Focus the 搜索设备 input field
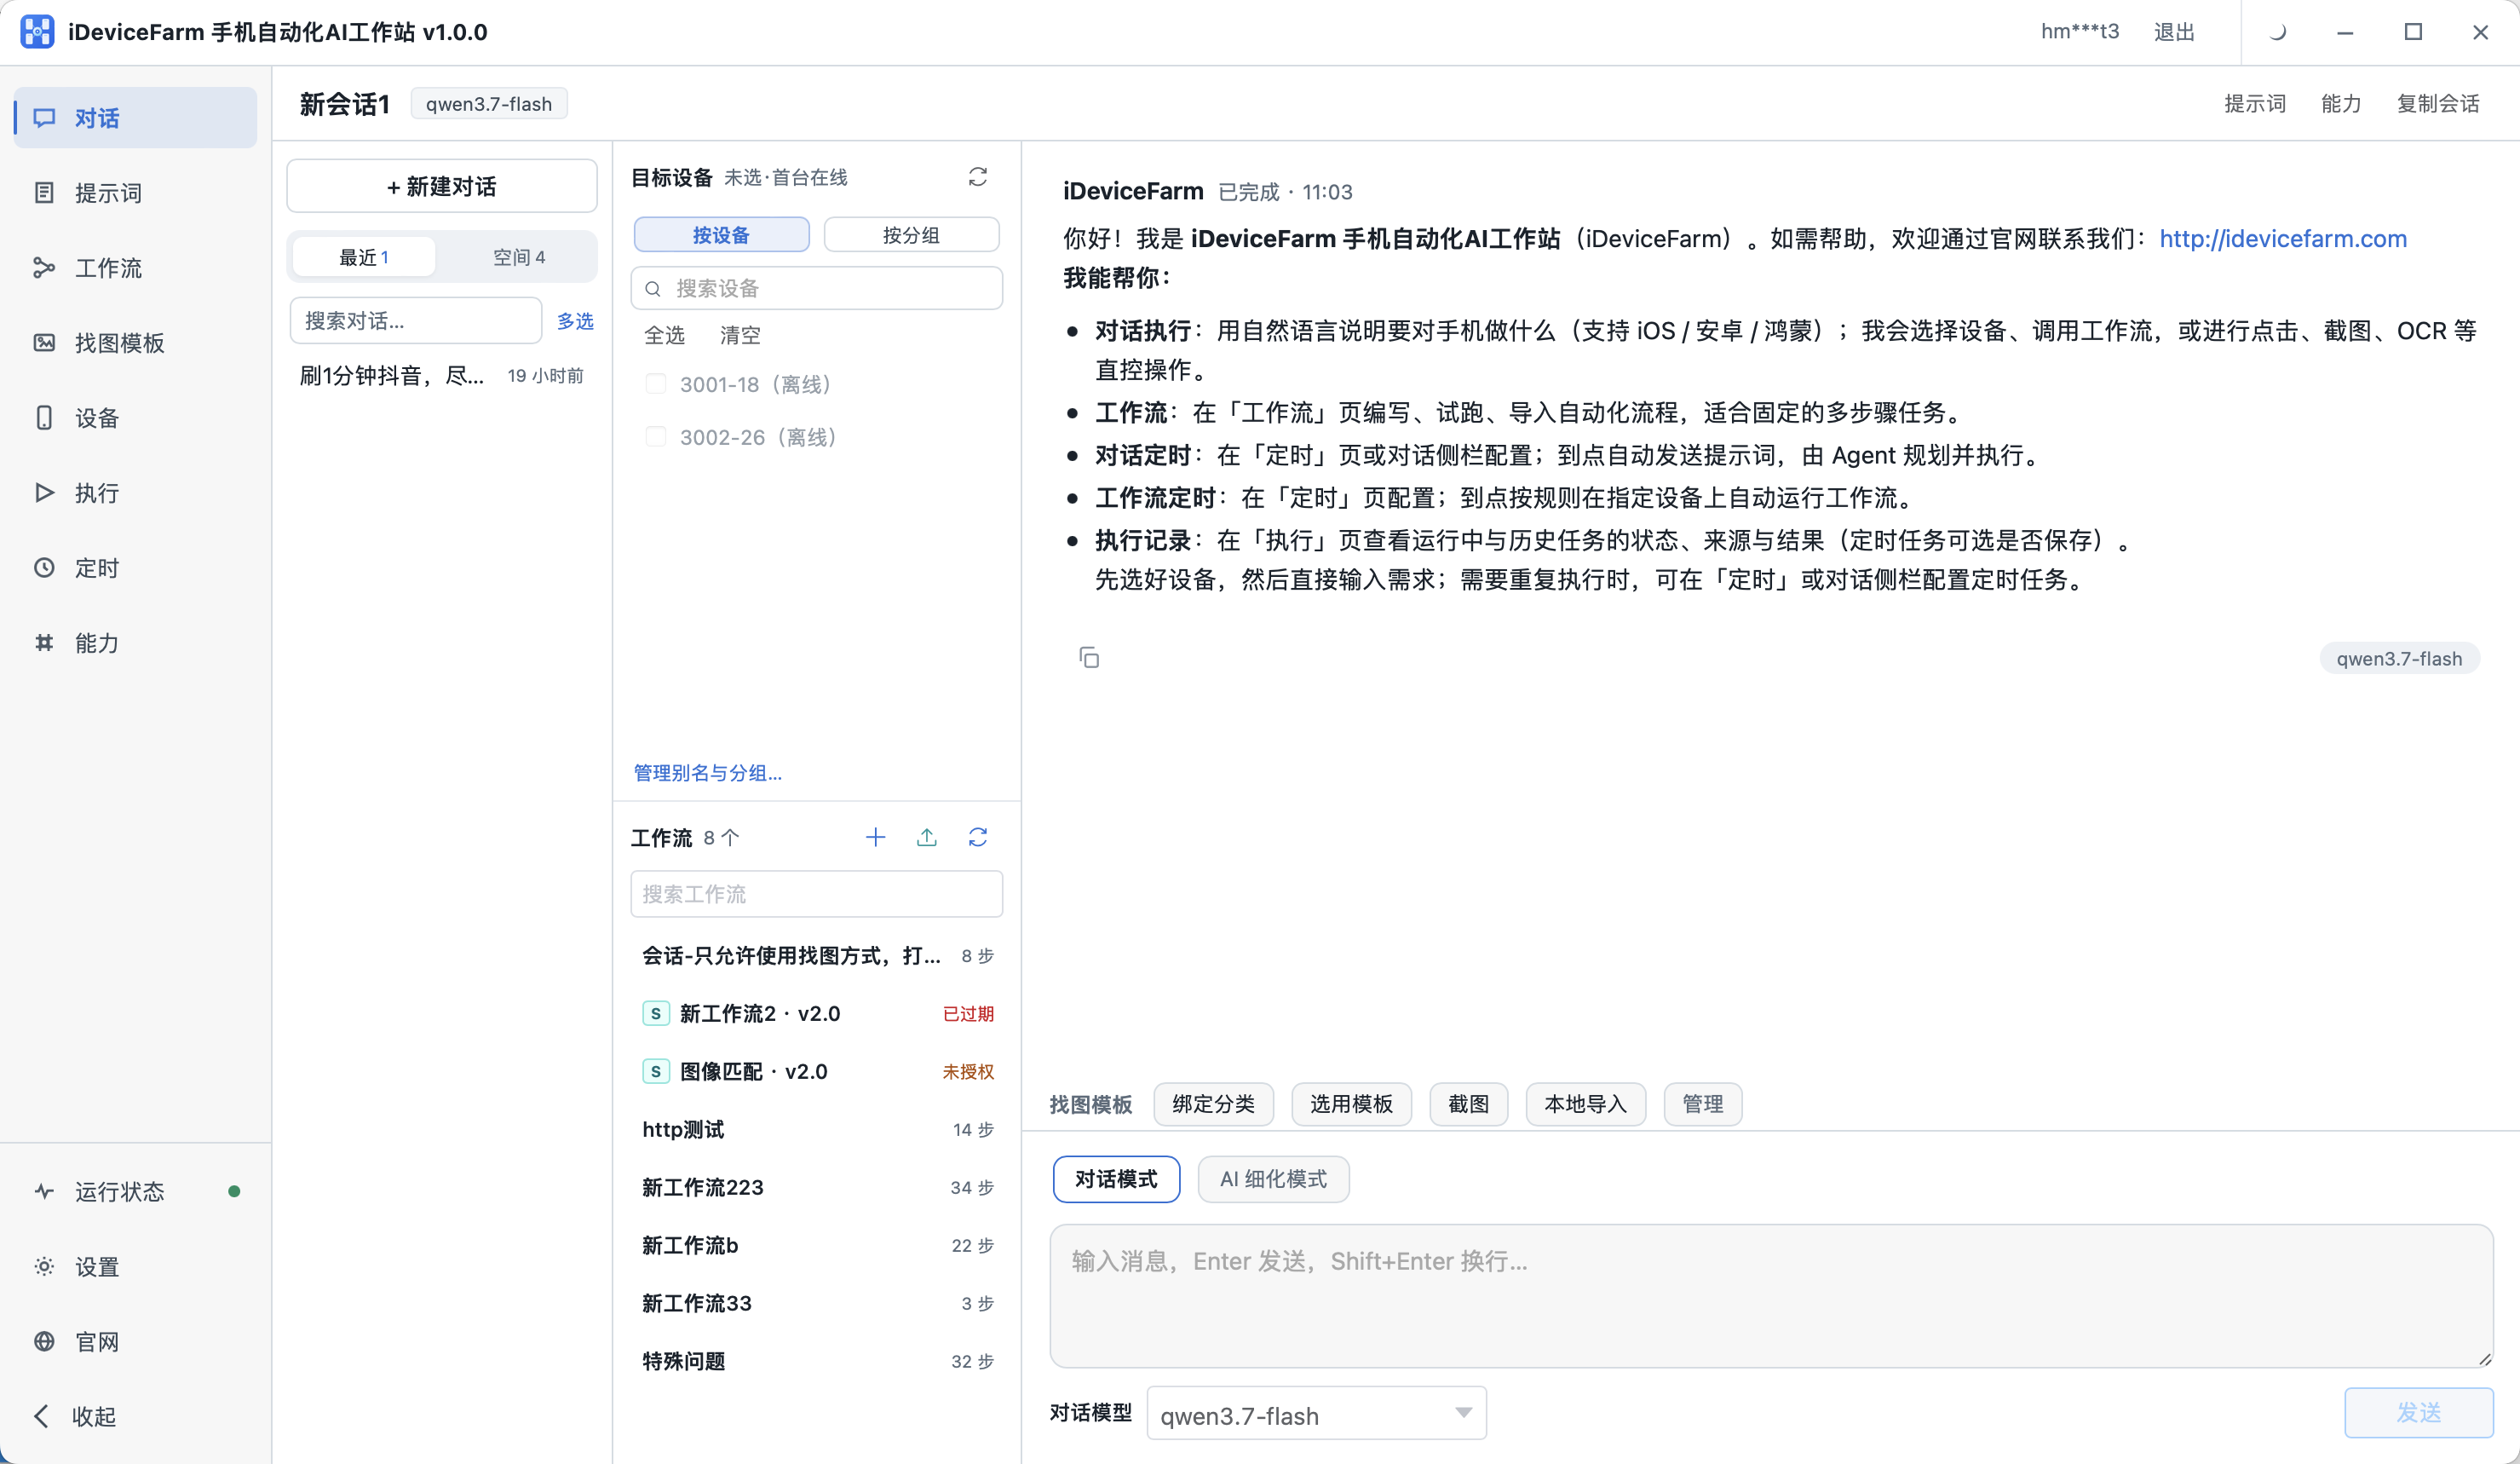The width and height of the screenshot is (2520, 1464). 816,288
